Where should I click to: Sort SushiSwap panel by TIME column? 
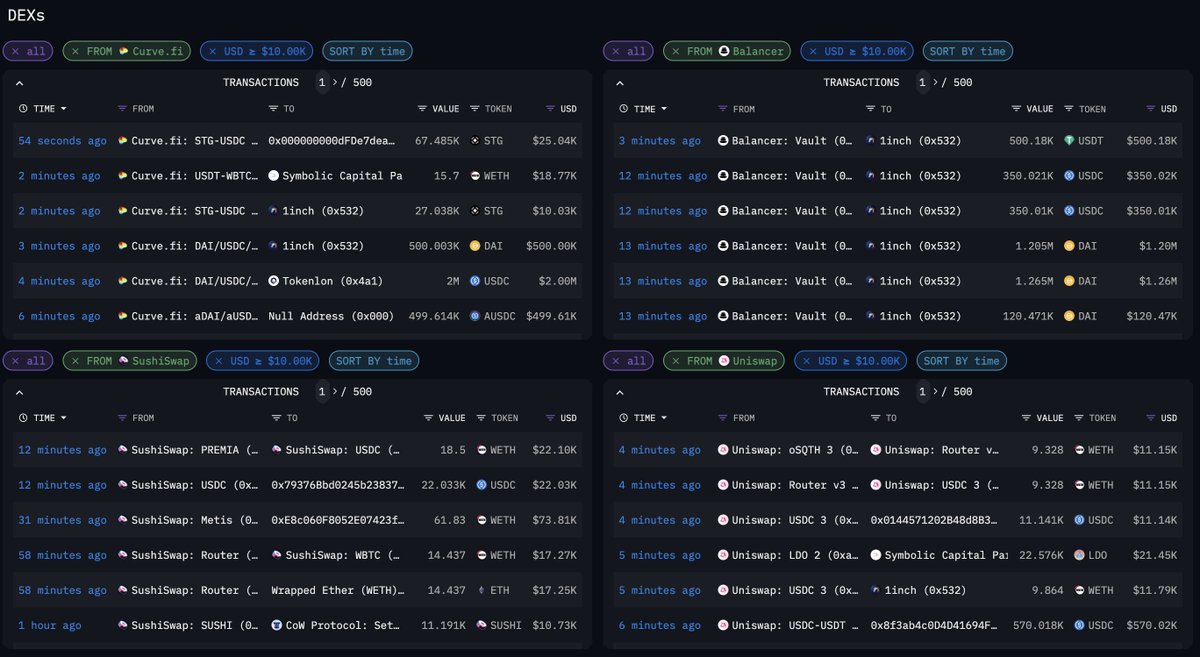pyautogui.click(x=43, y=418)
